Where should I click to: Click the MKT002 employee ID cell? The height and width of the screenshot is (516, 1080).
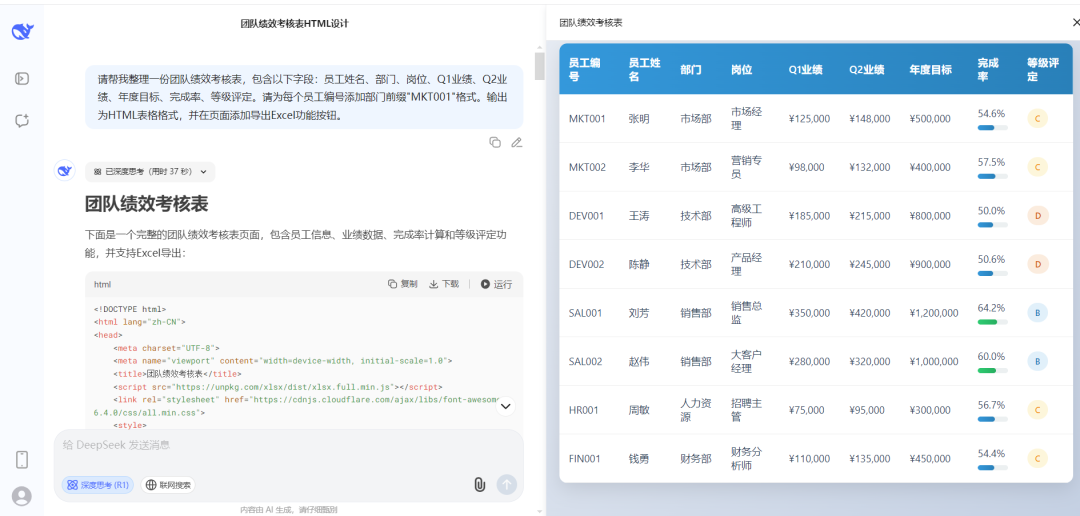point(588,167)
